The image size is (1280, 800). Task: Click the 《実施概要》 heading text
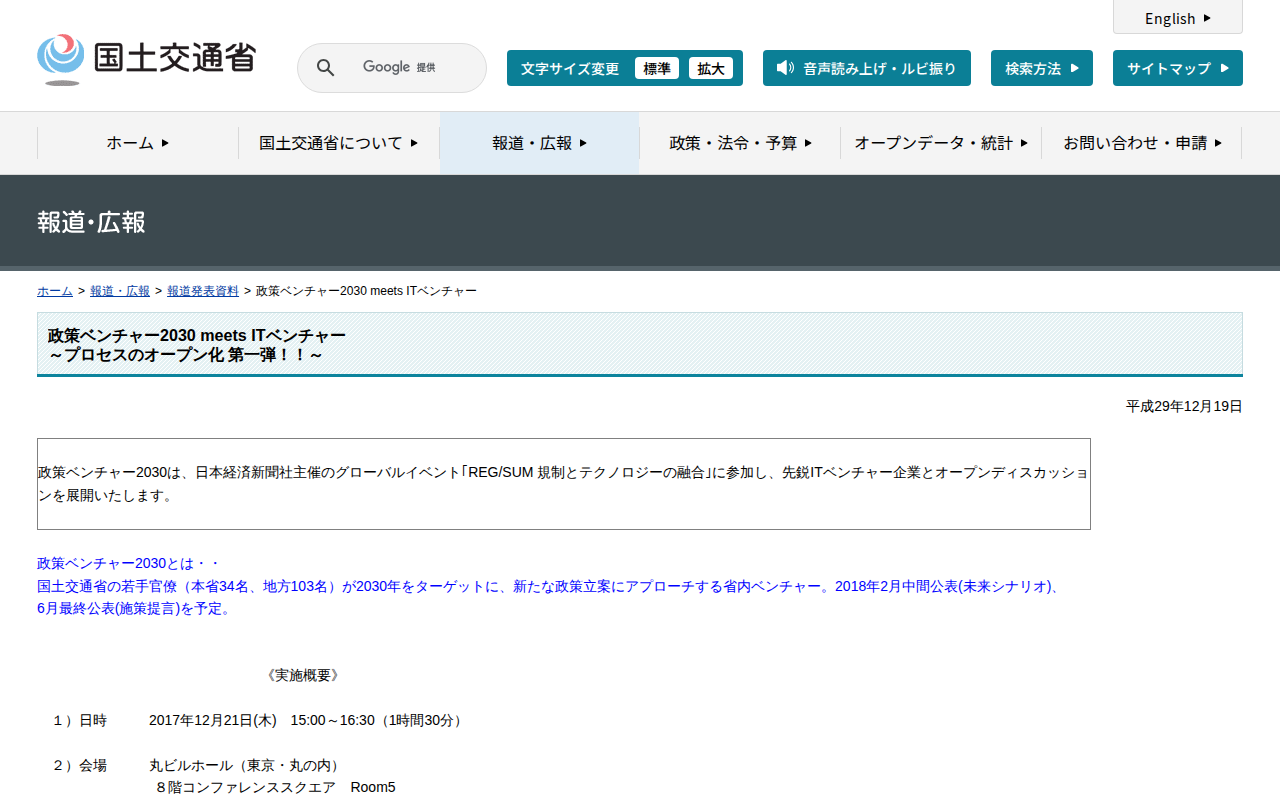(303, 675)
